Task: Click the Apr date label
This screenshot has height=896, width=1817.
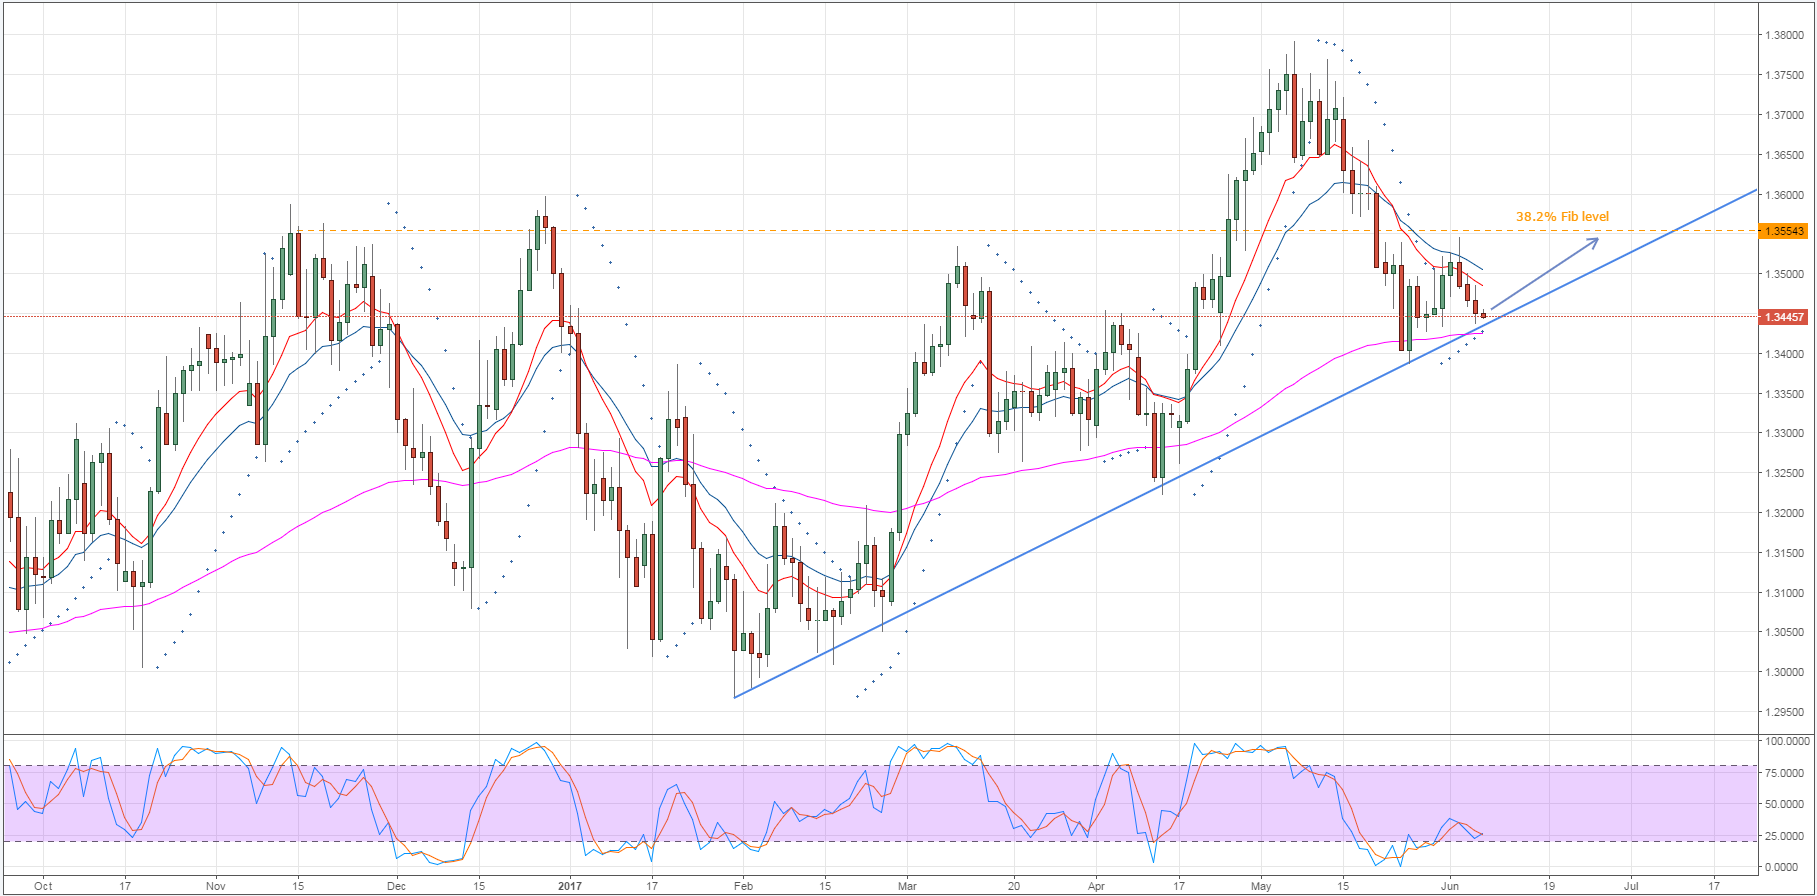Action: coord(1096,886)
